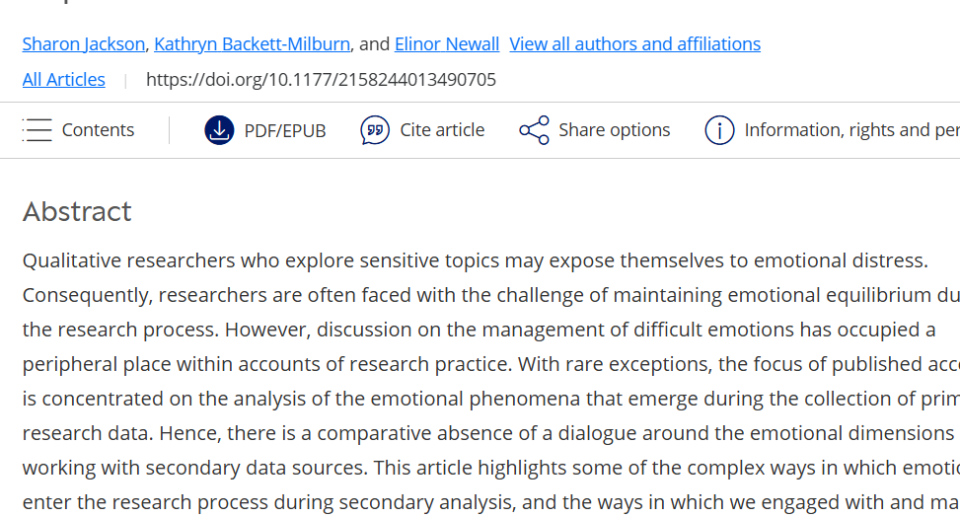Open Share options text label

pos(614,130)
